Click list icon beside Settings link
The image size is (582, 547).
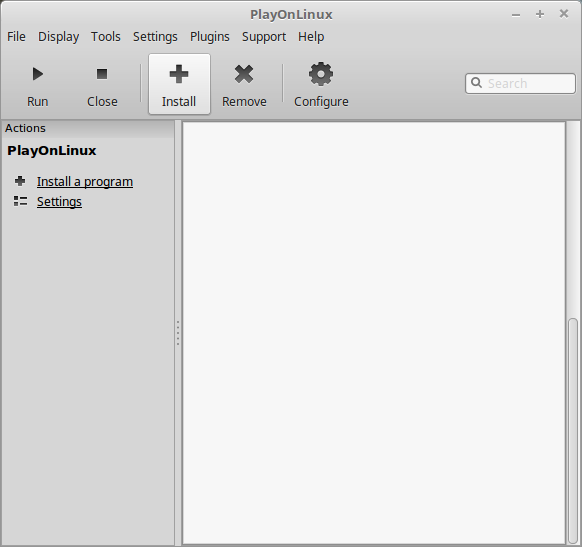(x=20, y=201)
